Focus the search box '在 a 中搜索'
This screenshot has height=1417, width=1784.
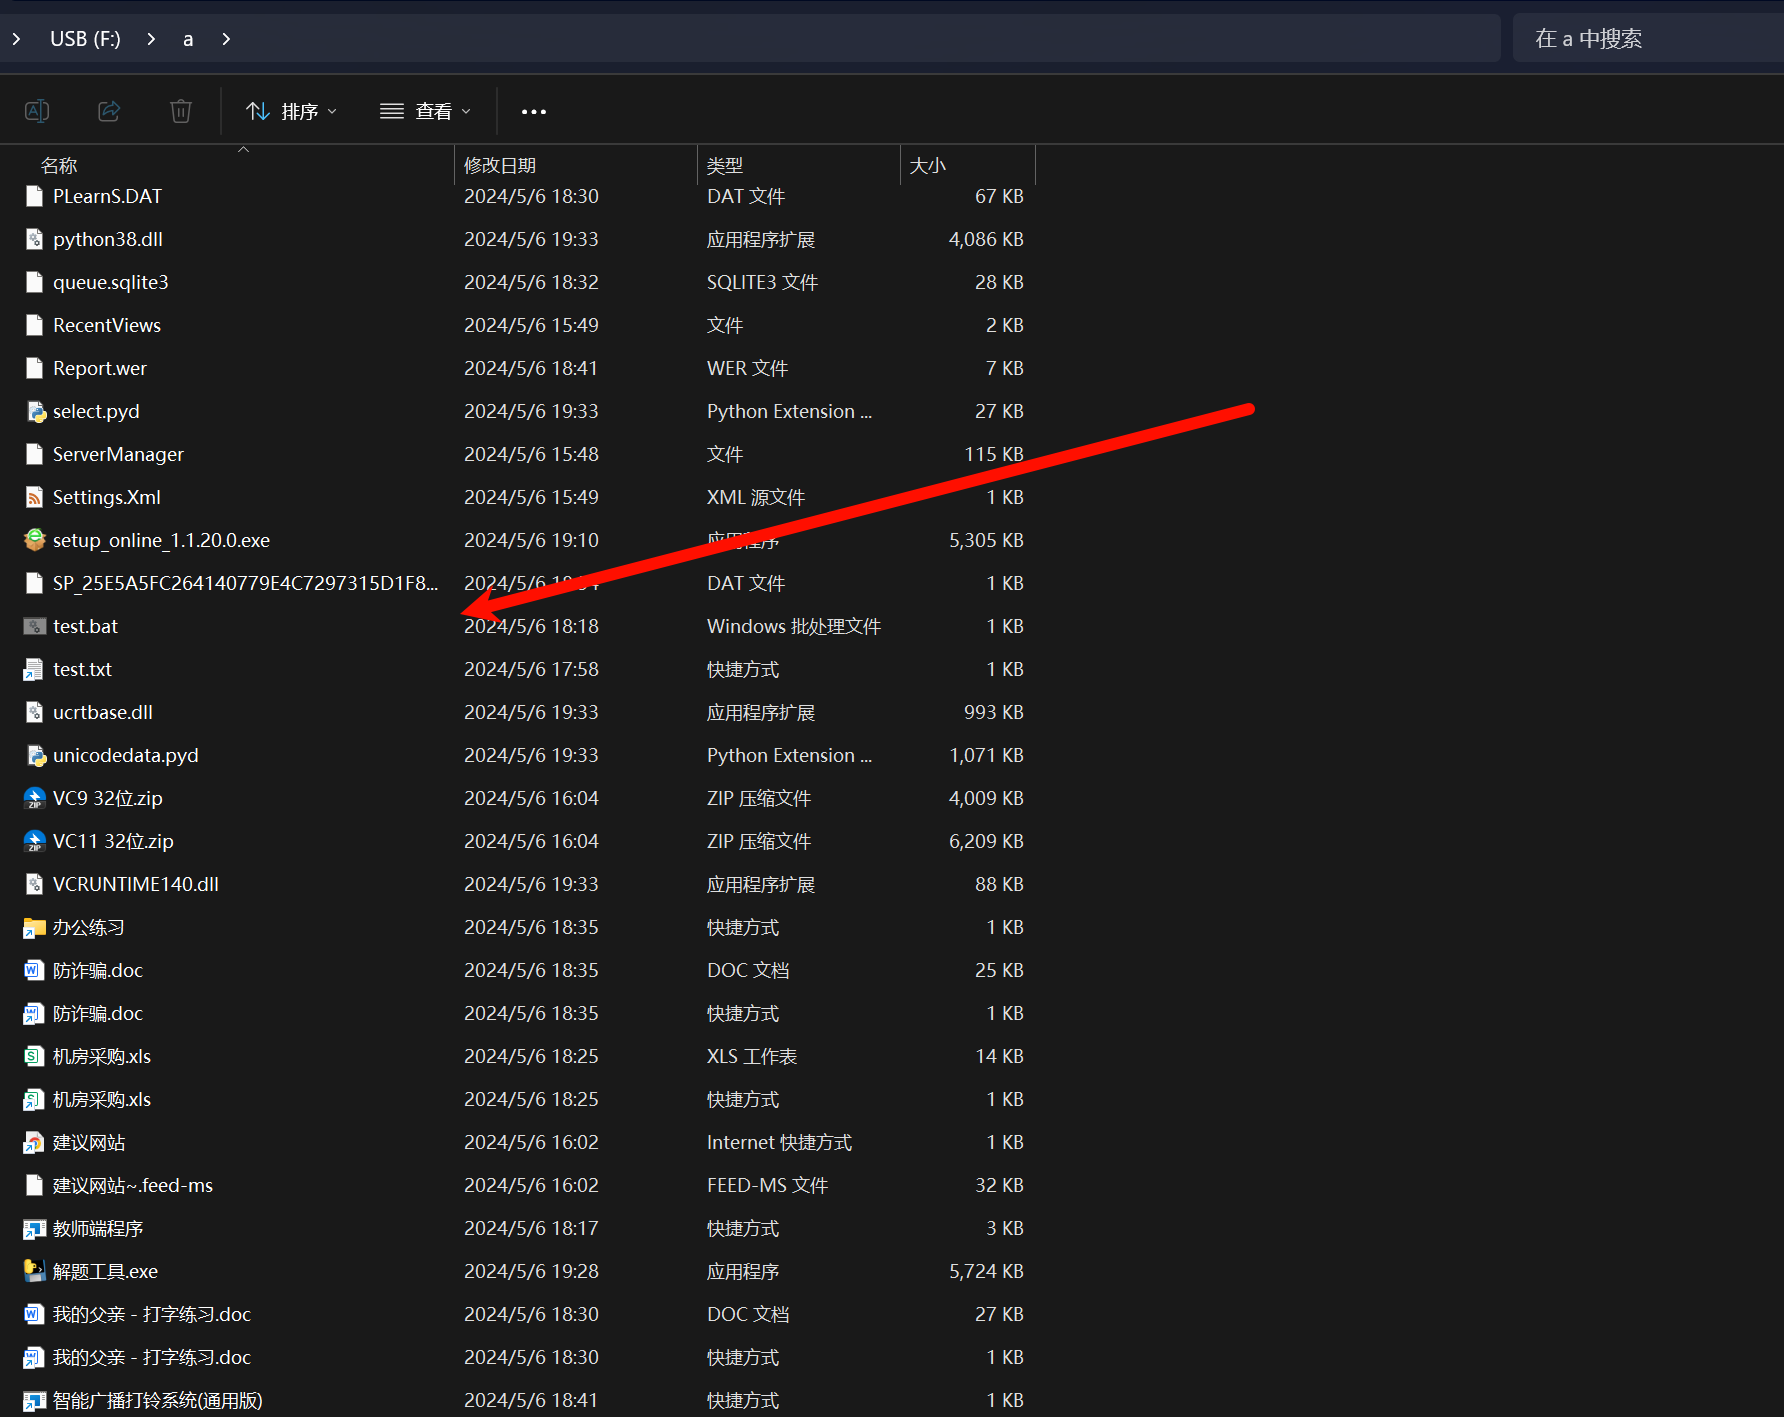coord(1648,39)
